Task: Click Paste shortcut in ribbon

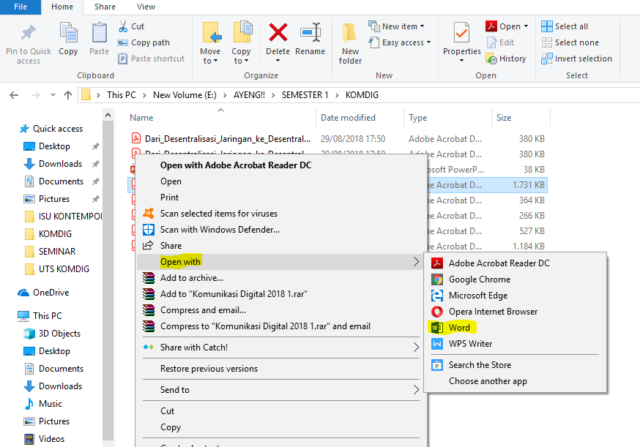Action: (151, 59)
